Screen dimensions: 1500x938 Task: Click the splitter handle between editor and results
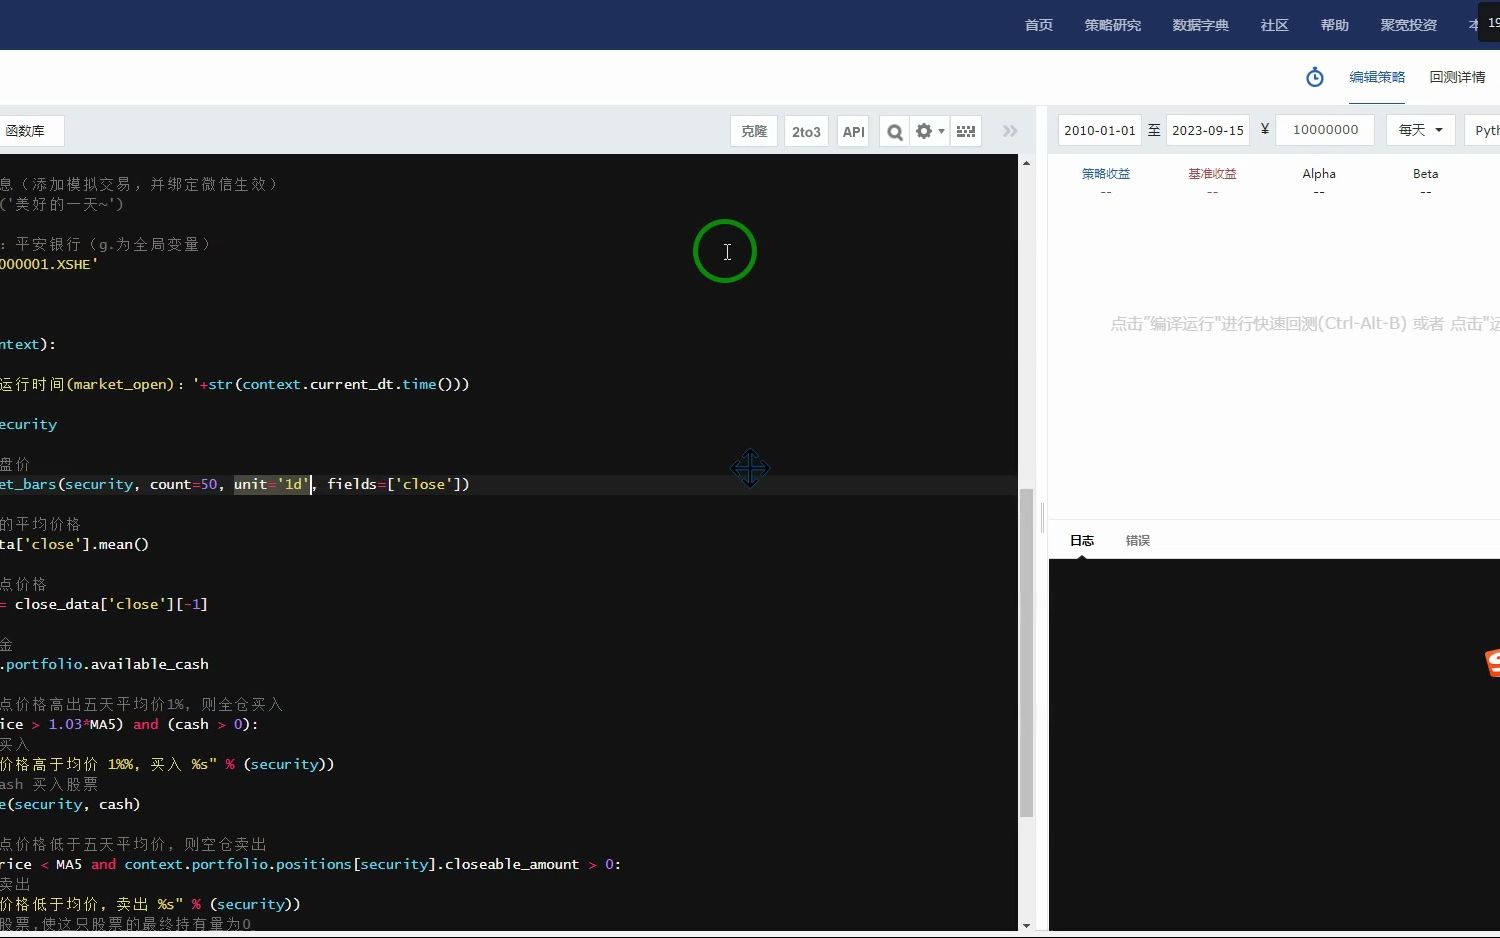tap(1042, 517)
